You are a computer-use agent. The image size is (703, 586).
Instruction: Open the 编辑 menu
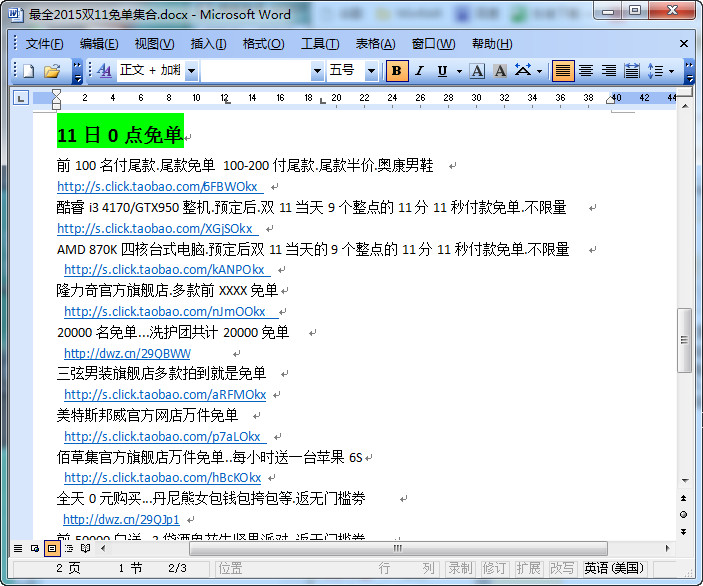point(99,44)
